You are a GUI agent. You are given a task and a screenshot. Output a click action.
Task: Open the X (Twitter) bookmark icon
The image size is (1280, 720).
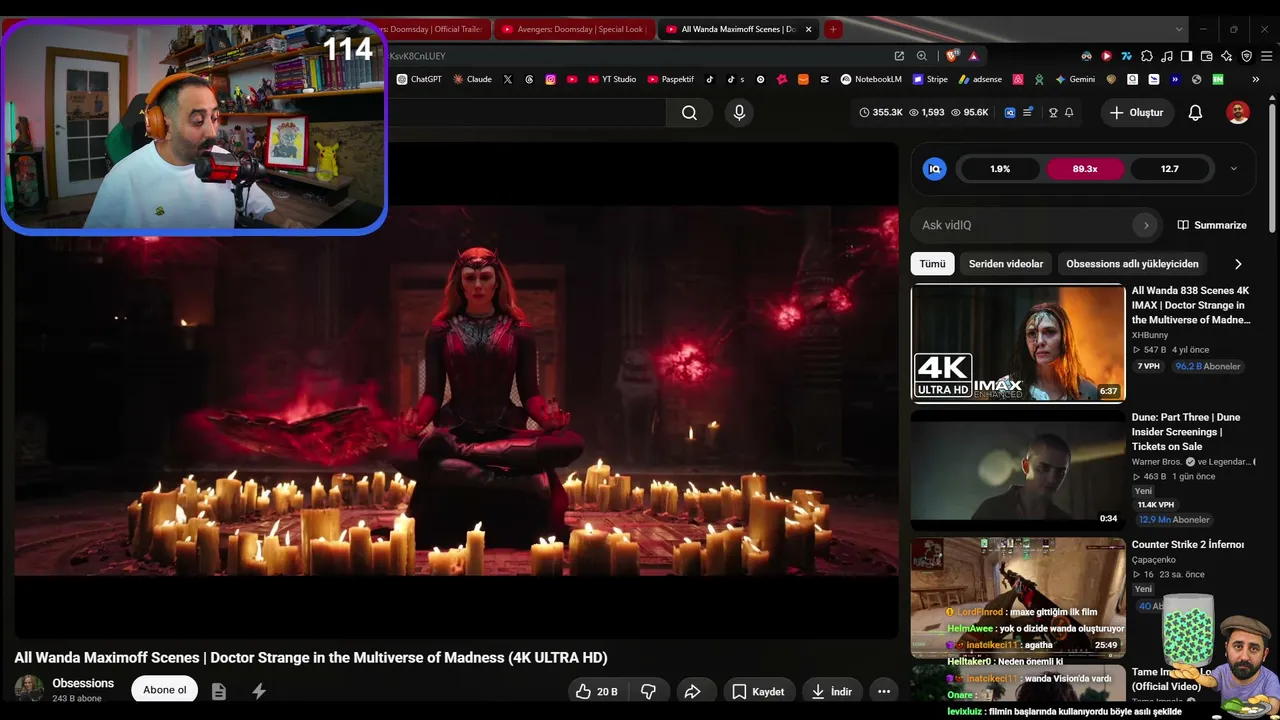(x=508, y=79)
